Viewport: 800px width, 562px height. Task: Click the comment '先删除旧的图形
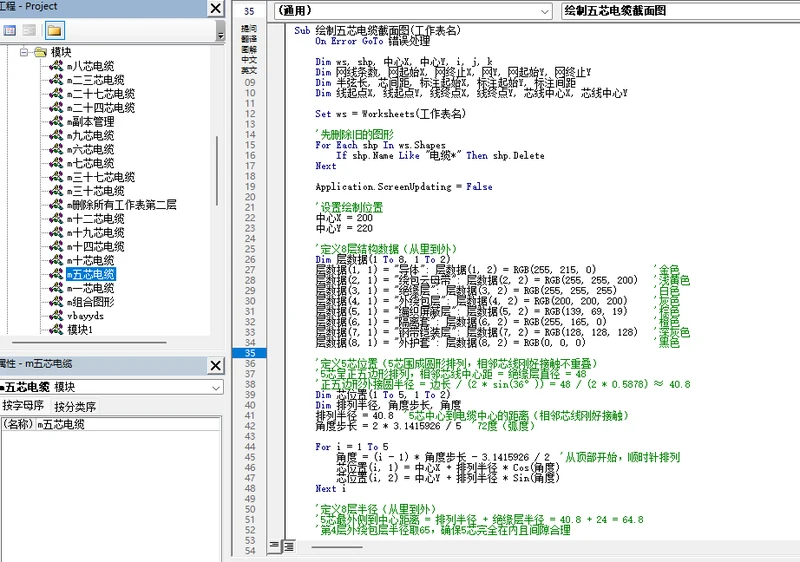pos(354,135)
